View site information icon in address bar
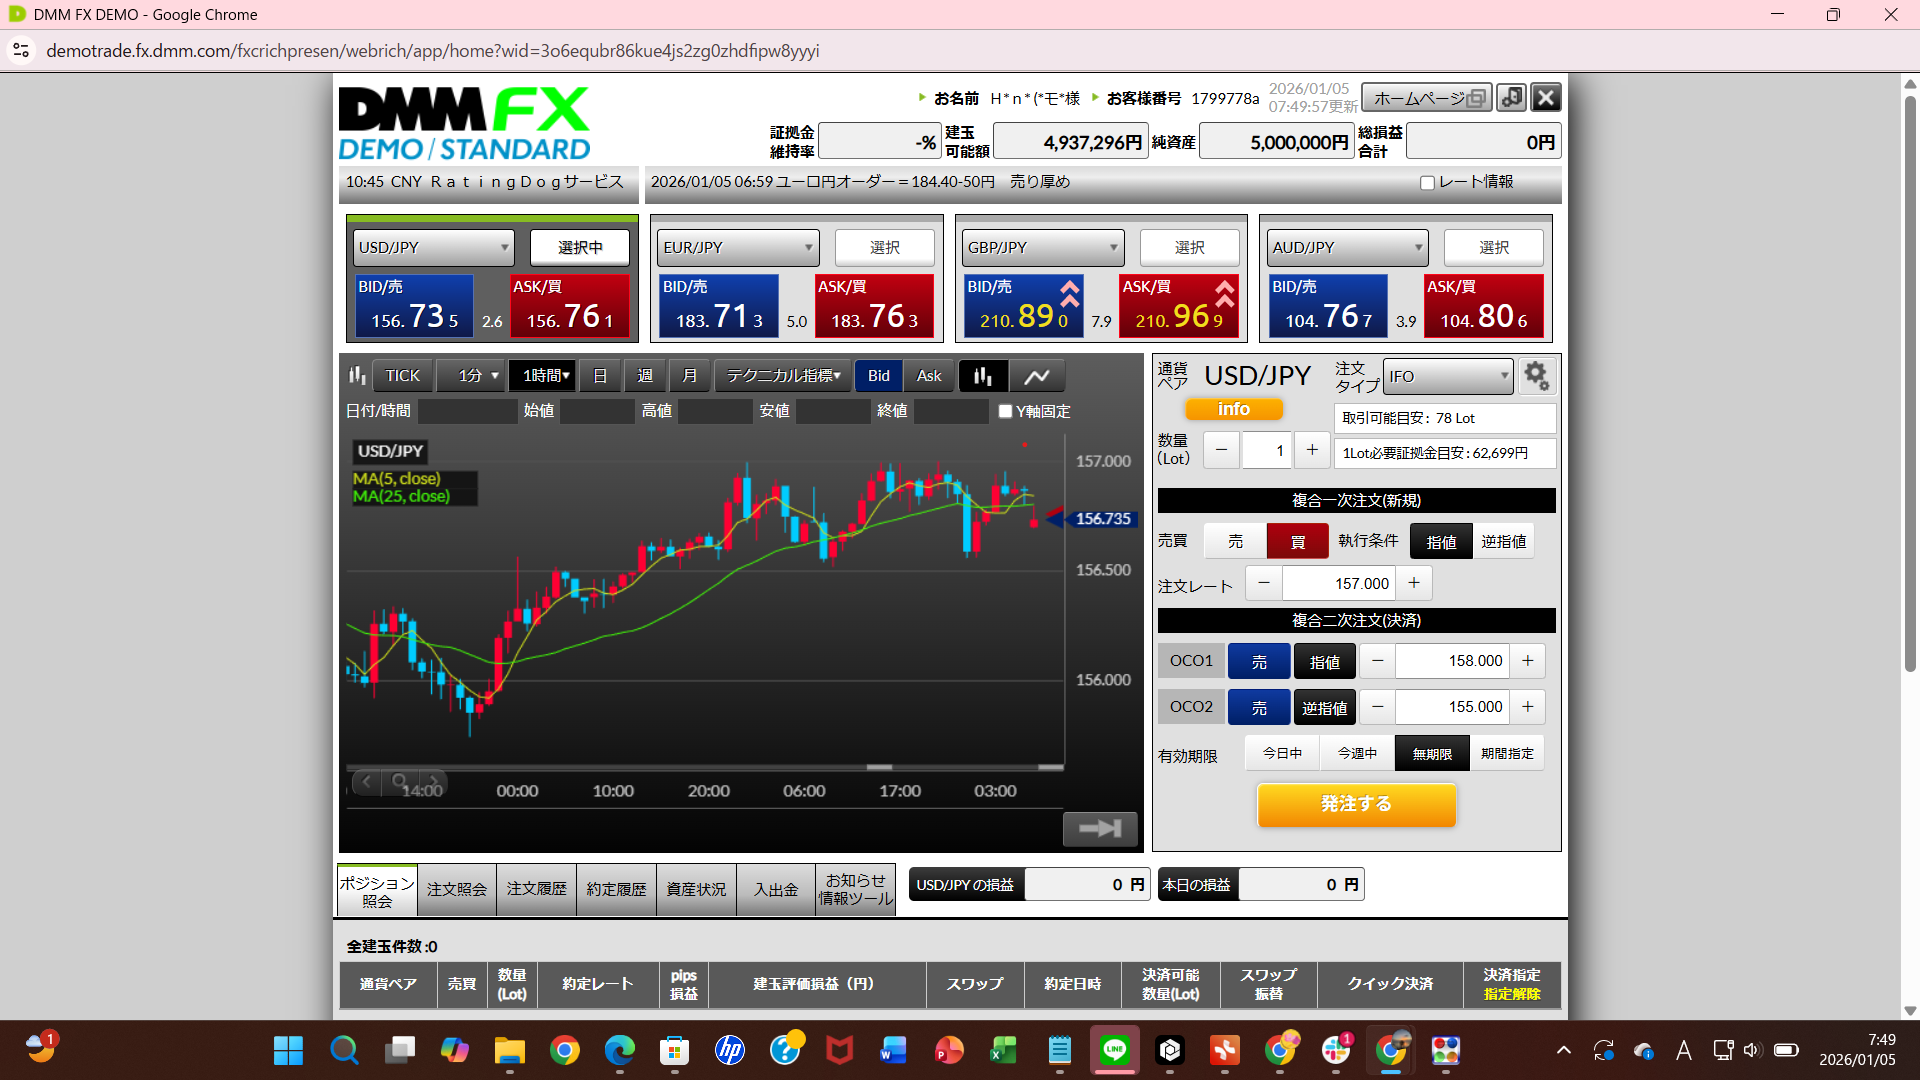The height and width of the screenshot is (1080, 1920). (x=21, y=50)
